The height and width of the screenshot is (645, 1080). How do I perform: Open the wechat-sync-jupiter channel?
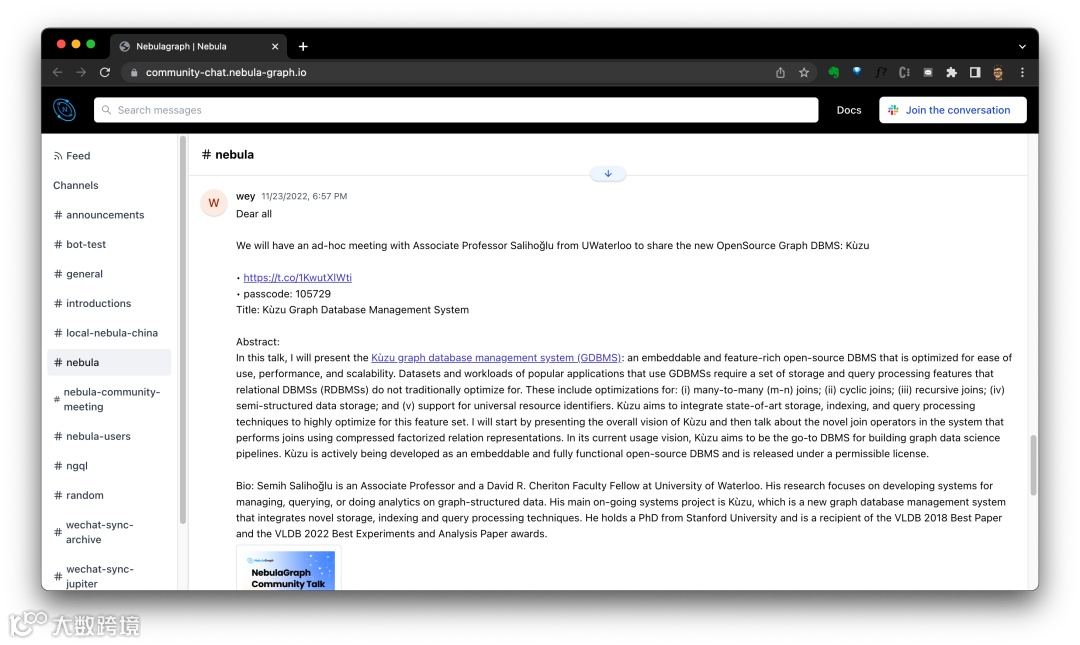click(x=109, y=576)
